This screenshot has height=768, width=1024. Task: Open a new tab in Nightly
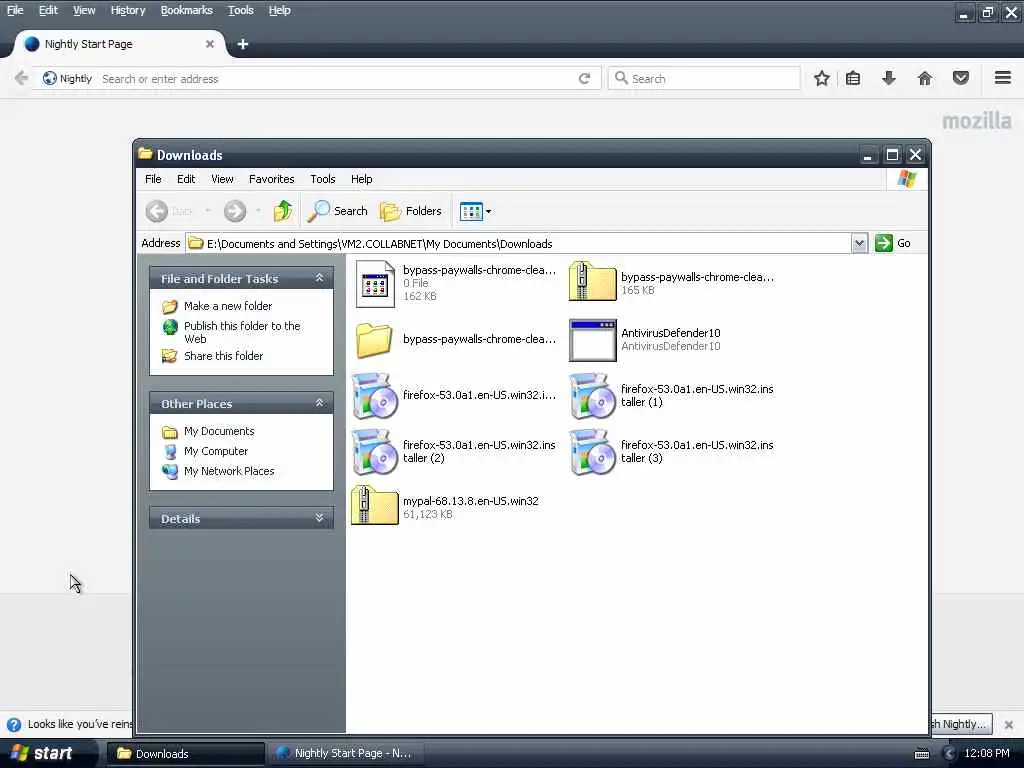click(x=243, y=44)
